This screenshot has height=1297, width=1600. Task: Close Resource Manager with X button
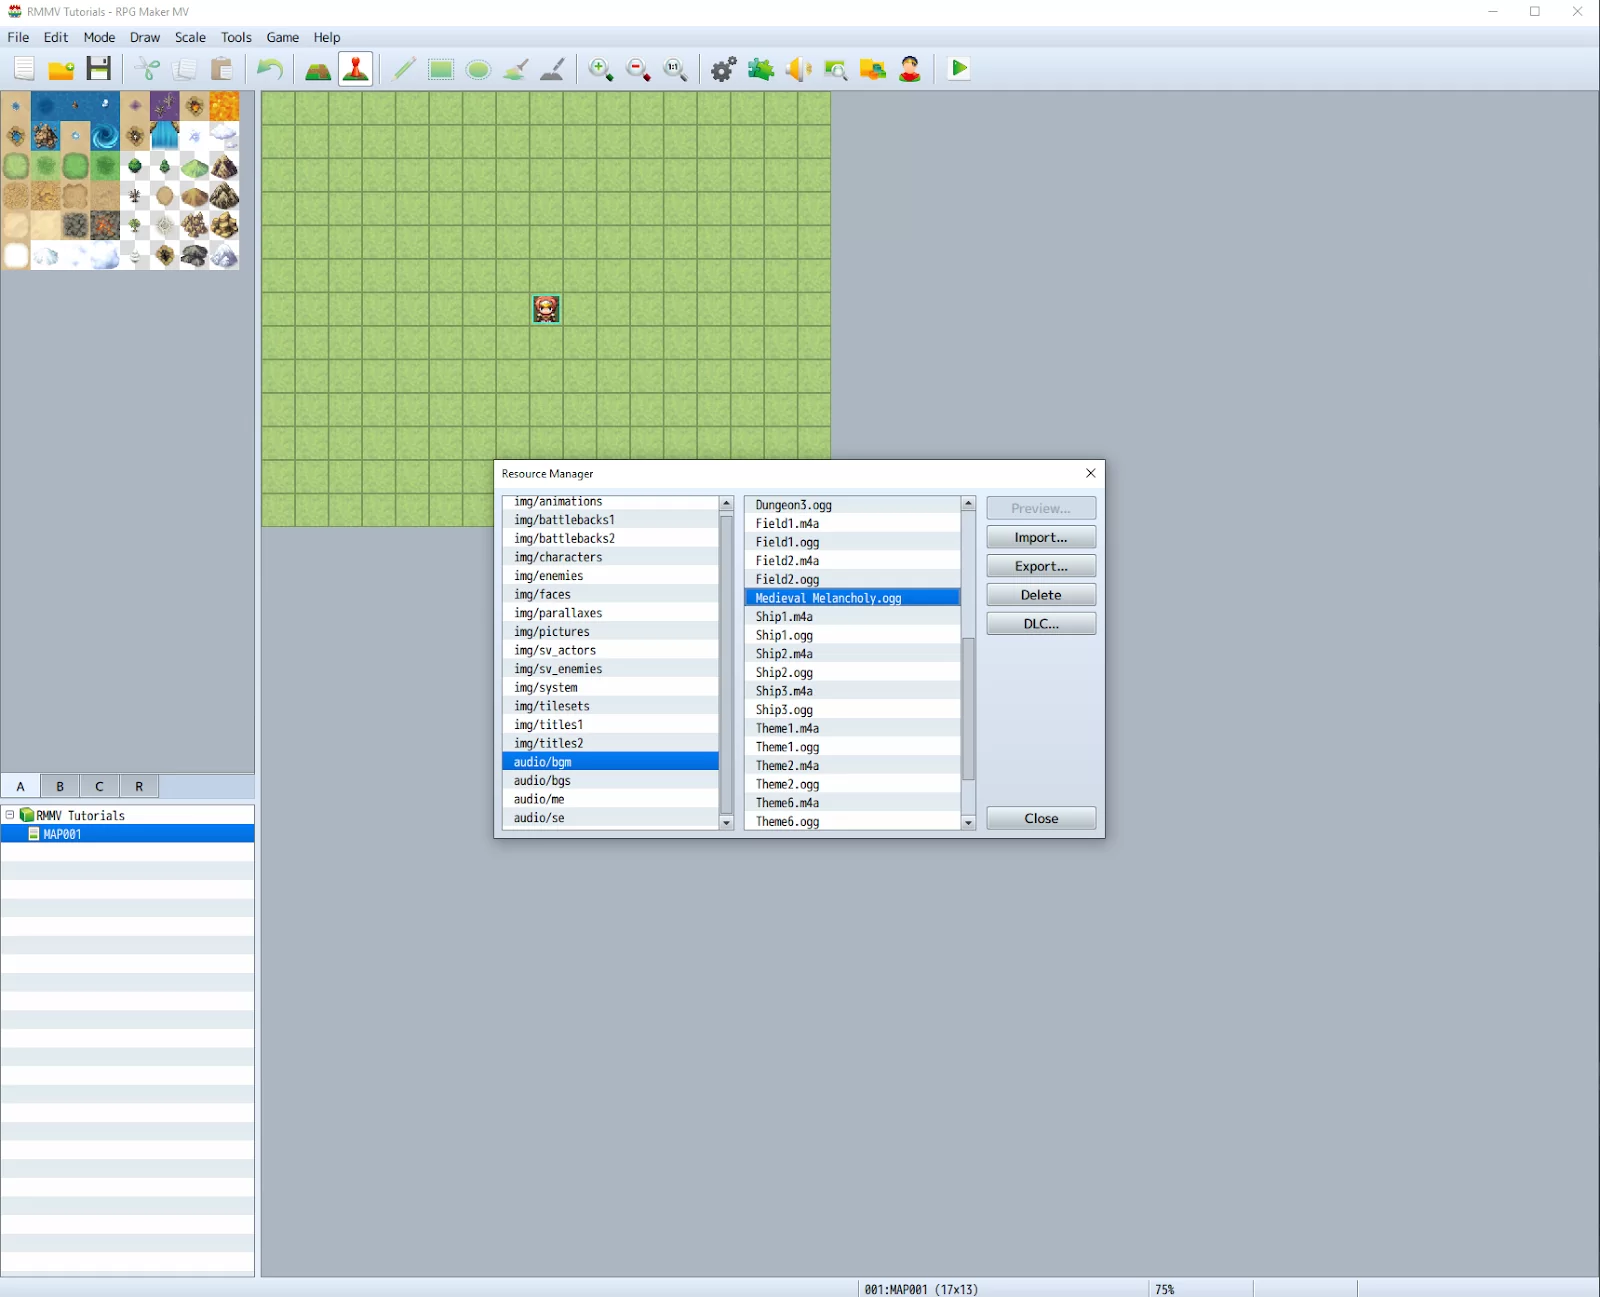[x=1091, y=473]
